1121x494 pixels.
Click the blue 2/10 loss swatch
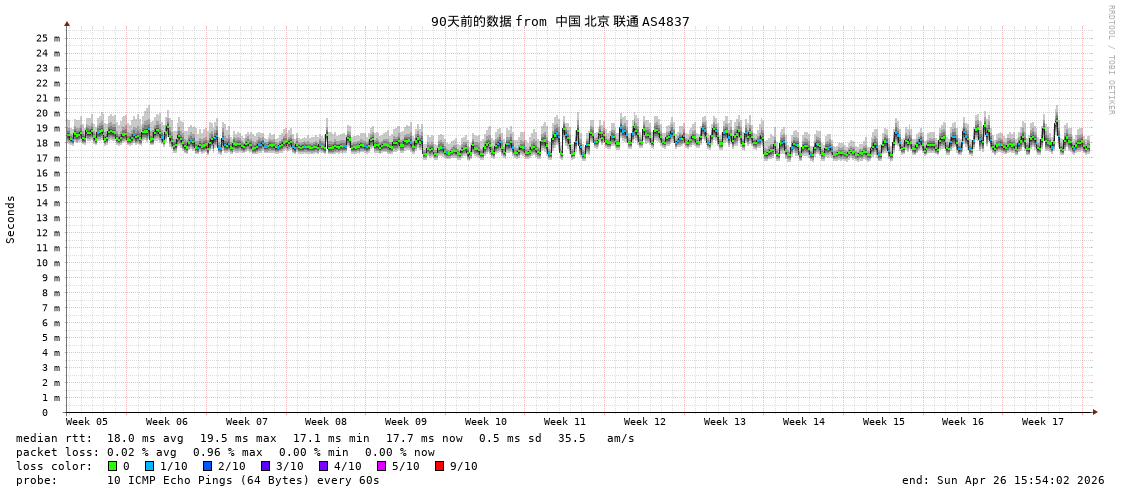pos(207,466)
